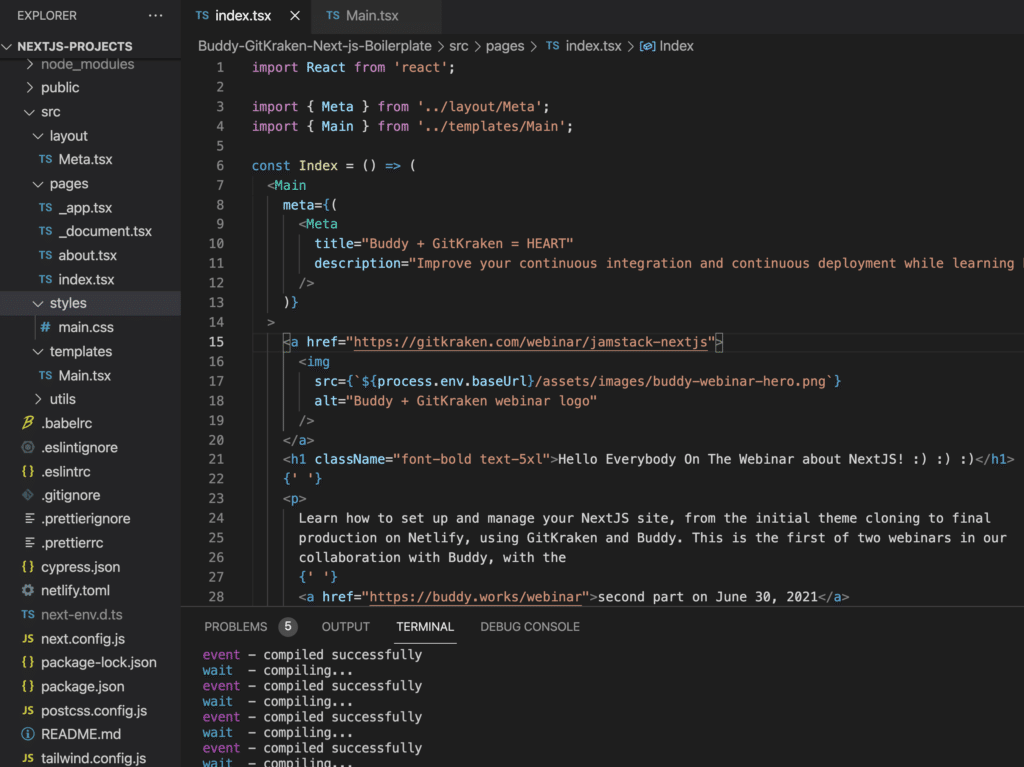Image resolution: width=1024 pixels, height=767 pixels.
Task: Open the Terminal panel tab
Action: click(x=425, y=627)
